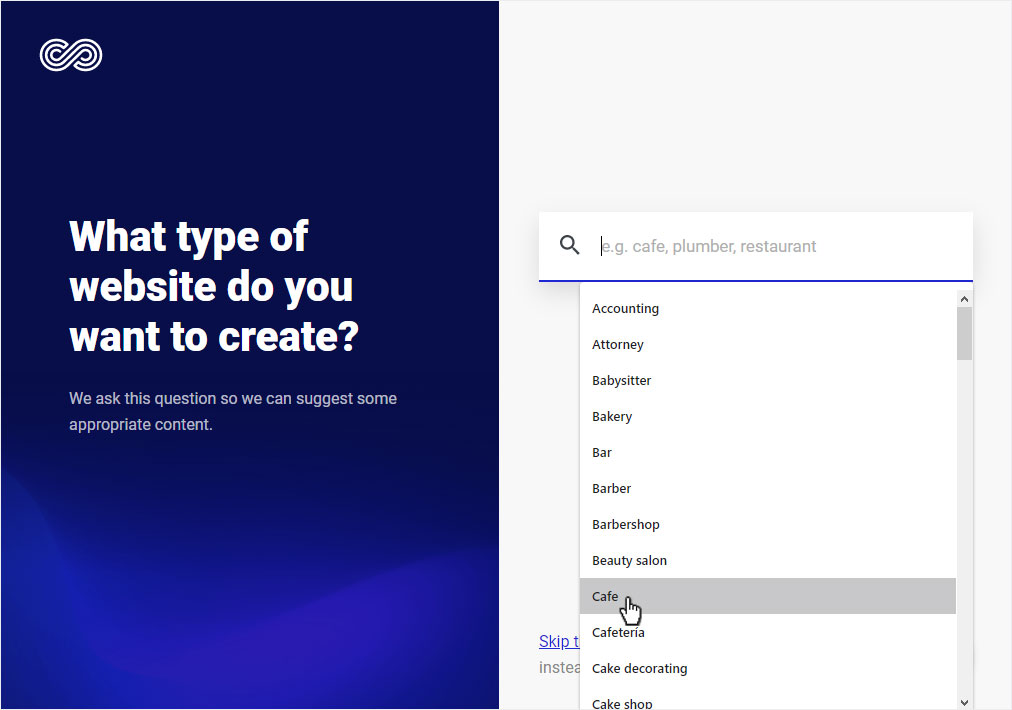Choose Cafeteria in the suggestions
The height and width of the screenshot is (710, 1012).
pyautogui.click(x=767, y=633)
